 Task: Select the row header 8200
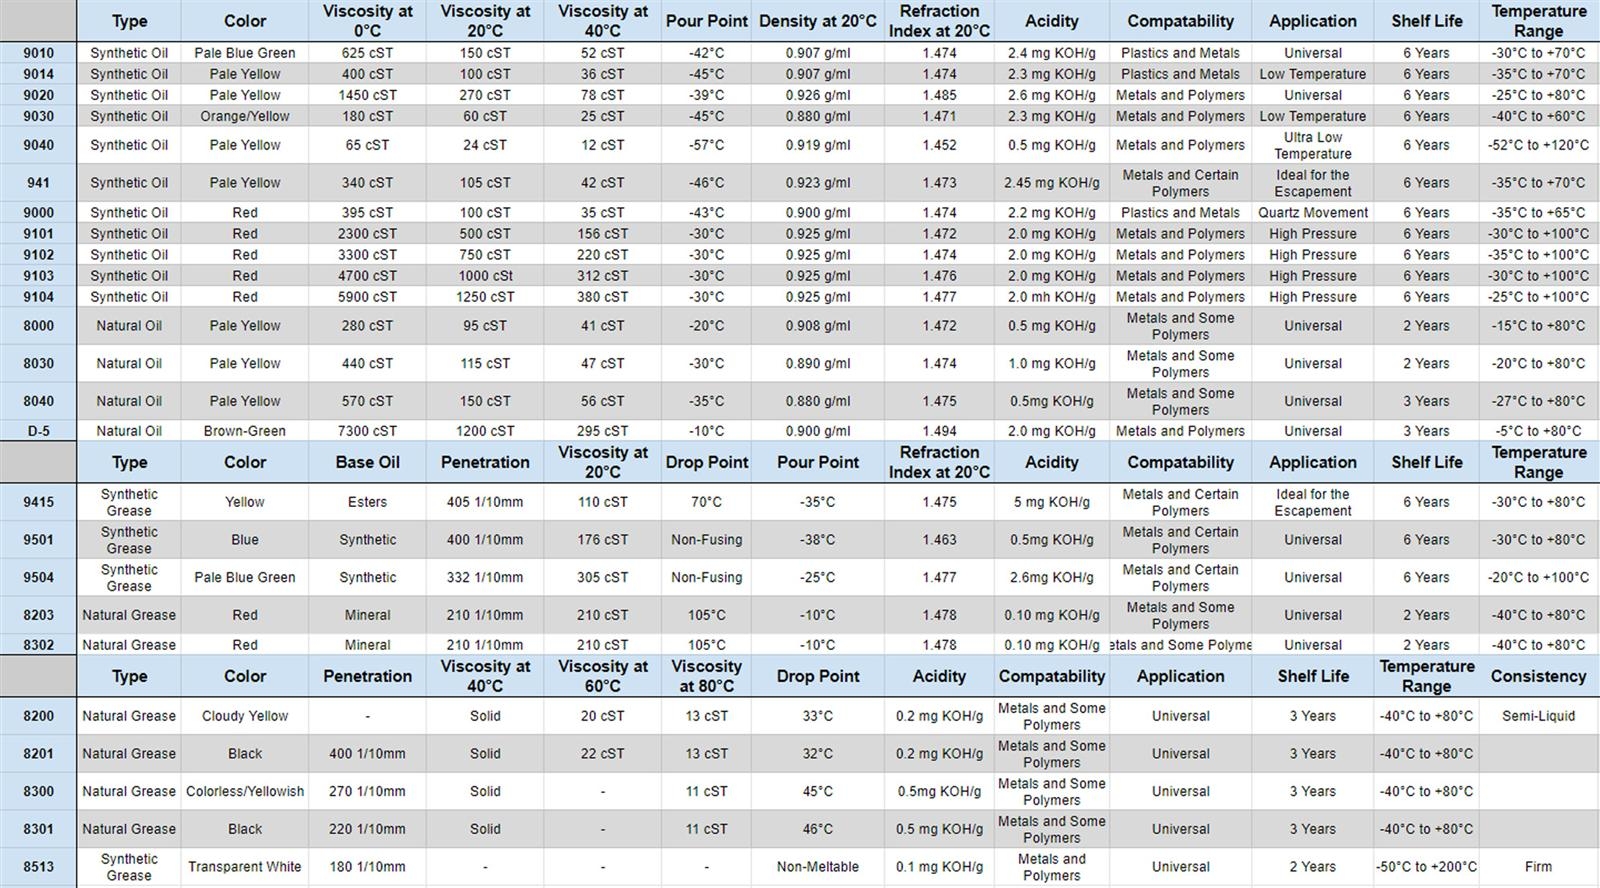pyautogui.click(x=38, y=716)
